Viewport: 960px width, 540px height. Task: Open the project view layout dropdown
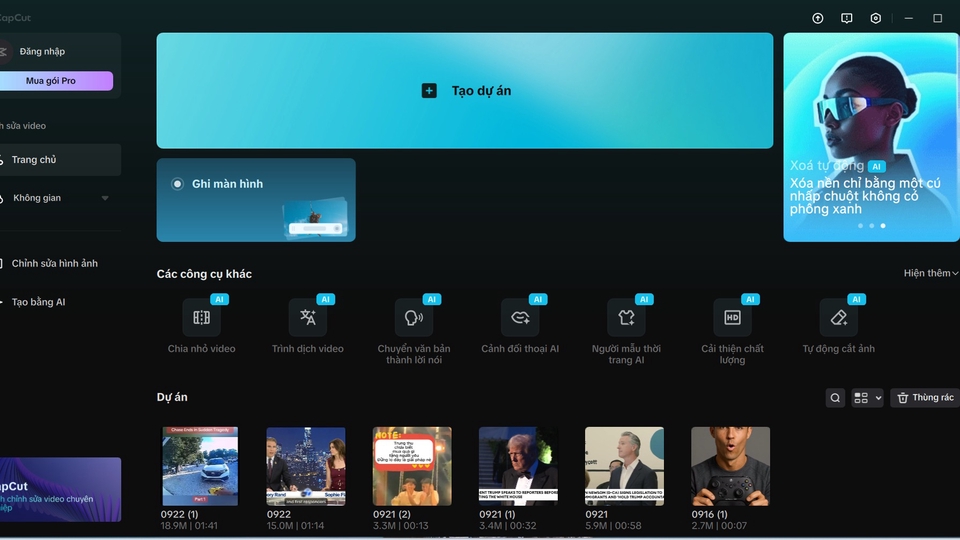867,398
